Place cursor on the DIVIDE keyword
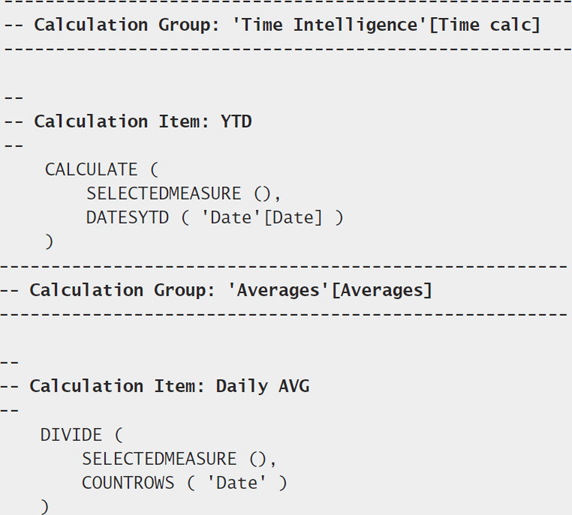 (71, 435)
